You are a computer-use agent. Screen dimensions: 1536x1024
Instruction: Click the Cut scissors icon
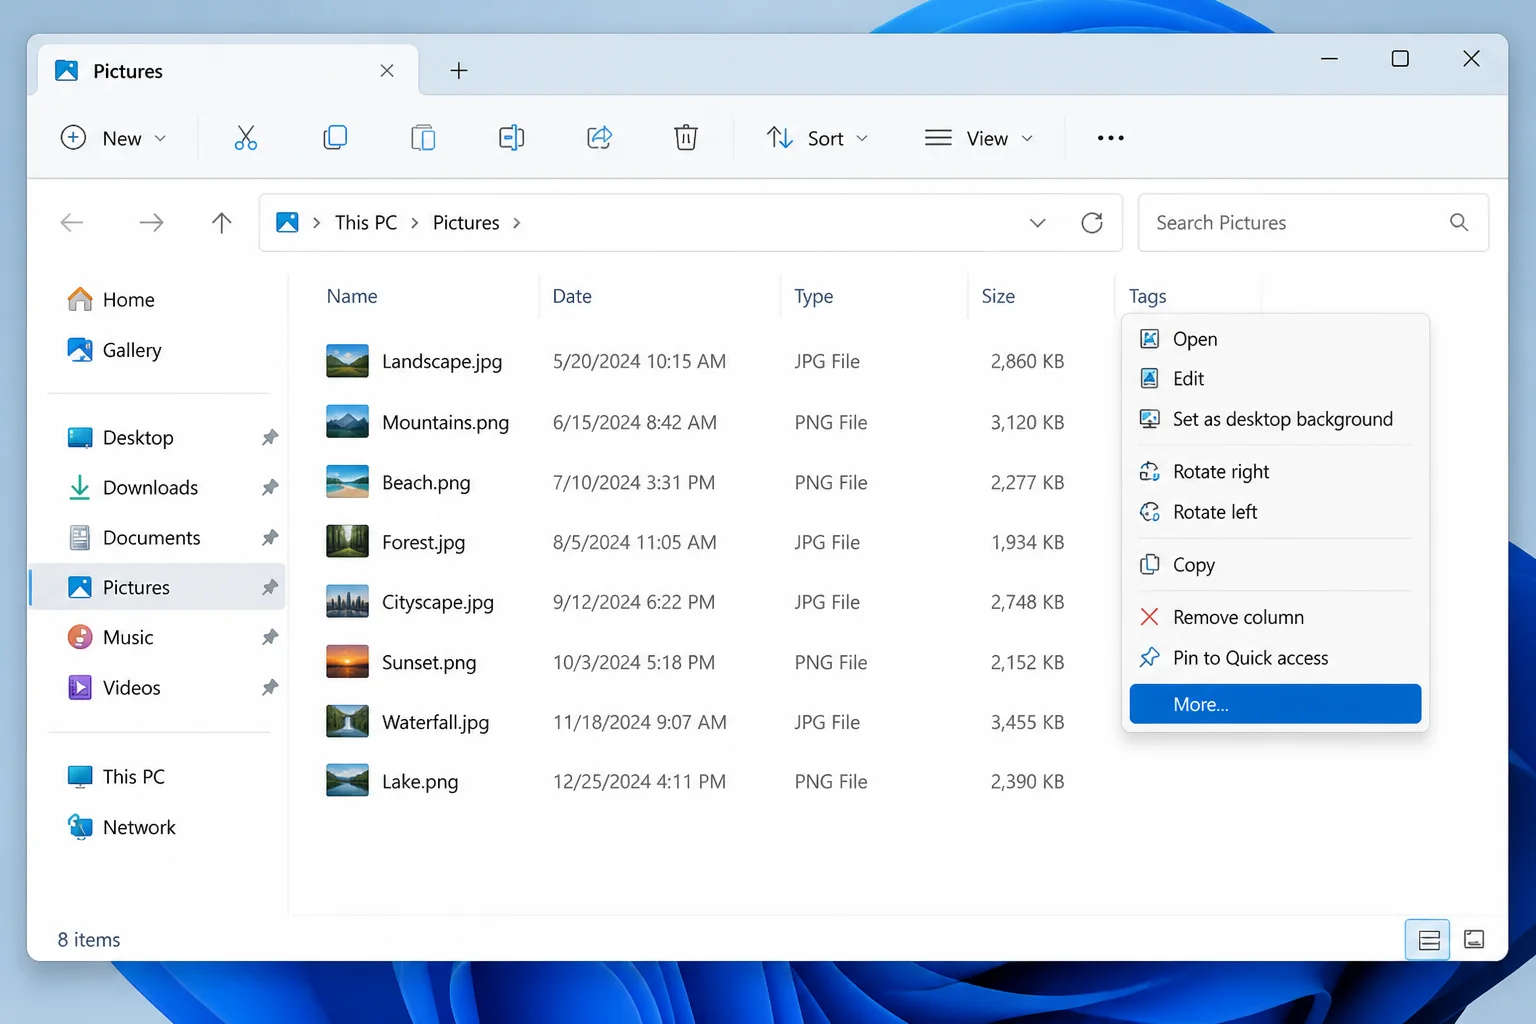[x=245, y=138]
